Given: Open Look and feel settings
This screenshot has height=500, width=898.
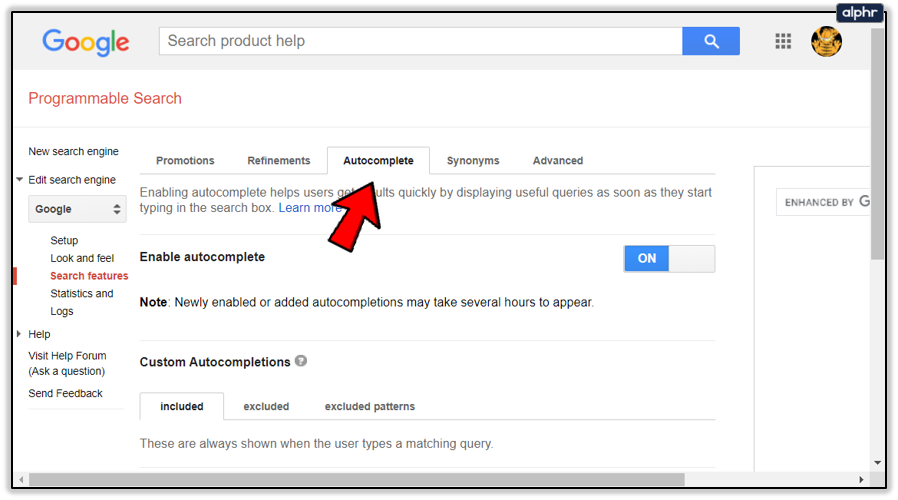Looking at the screenshot, I should [x=82, y=258].
